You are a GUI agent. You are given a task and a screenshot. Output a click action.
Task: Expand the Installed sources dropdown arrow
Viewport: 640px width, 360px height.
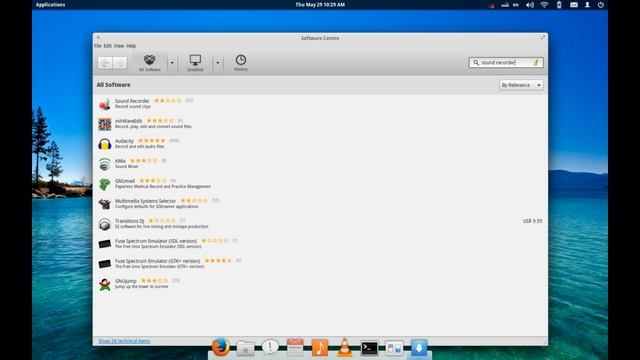pyautogui.click(x=218, y=63)
